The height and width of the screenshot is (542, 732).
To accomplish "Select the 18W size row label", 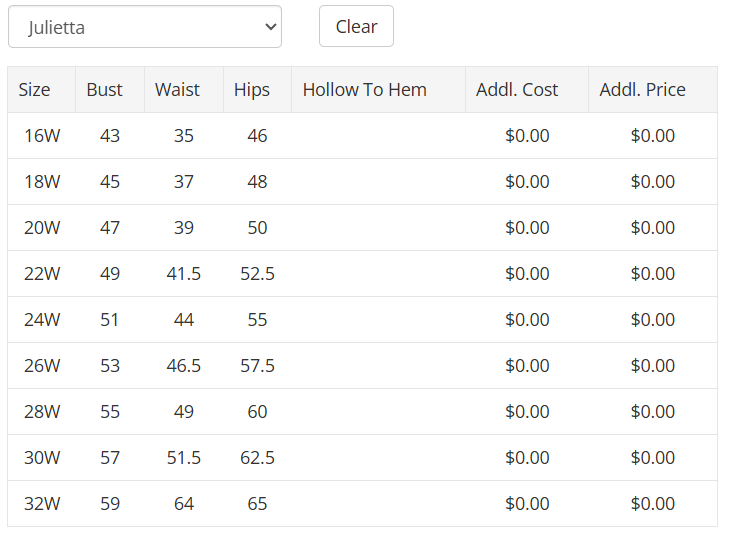I will (x=42, y=182).
